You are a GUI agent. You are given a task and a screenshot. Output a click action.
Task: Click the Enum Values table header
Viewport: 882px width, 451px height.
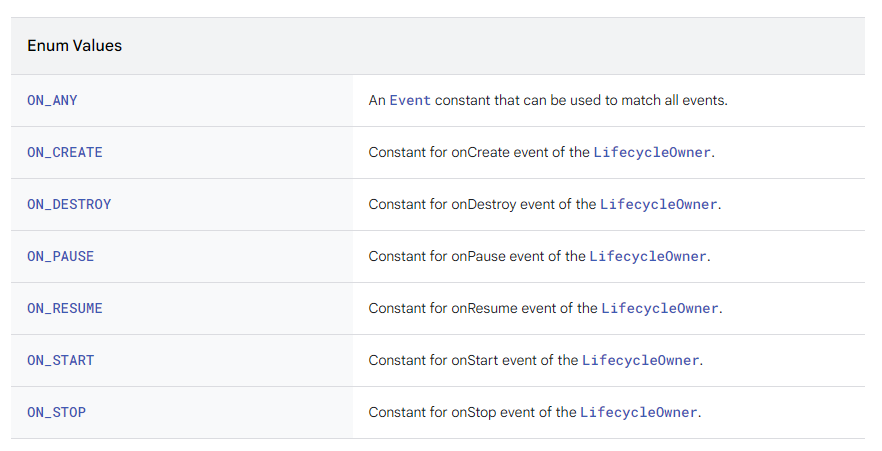pos(75,46)
